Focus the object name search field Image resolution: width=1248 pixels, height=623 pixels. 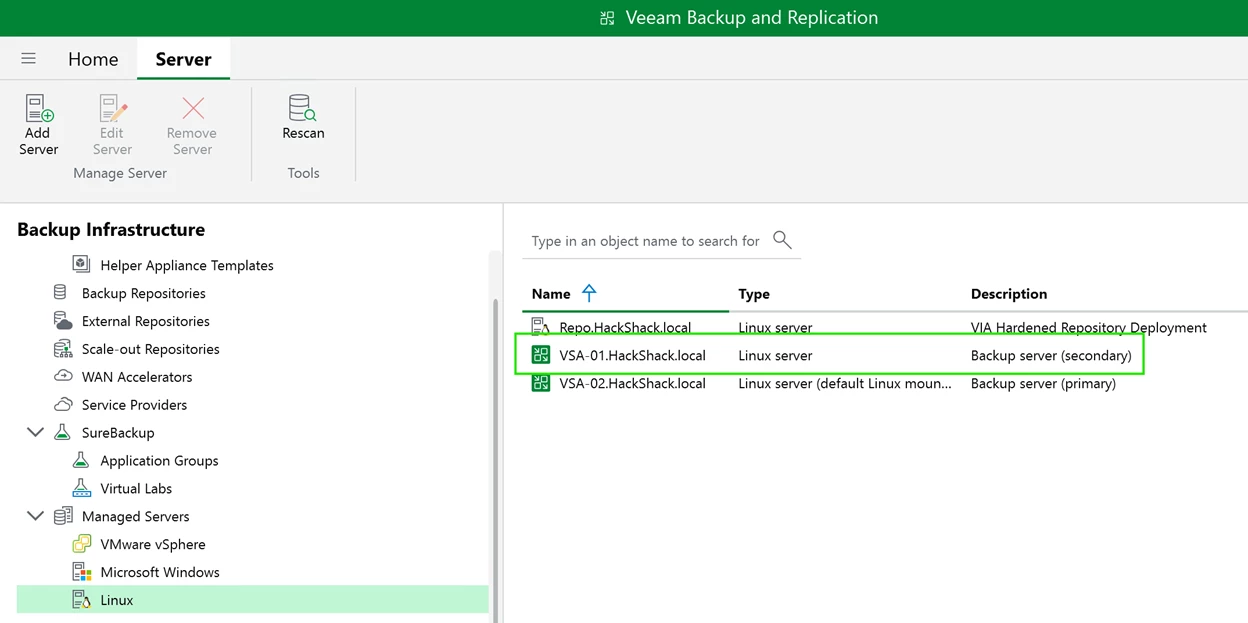pos(645,241)
